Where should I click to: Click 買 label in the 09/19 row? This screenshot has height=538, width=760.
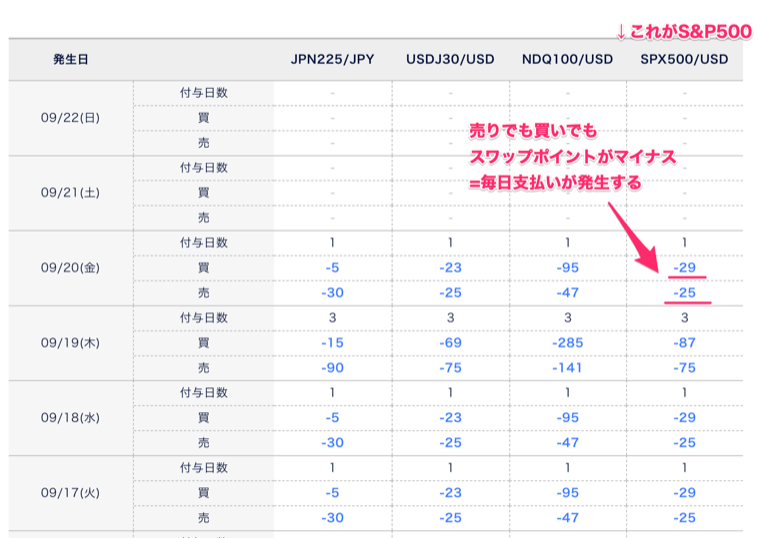point(204,343)
